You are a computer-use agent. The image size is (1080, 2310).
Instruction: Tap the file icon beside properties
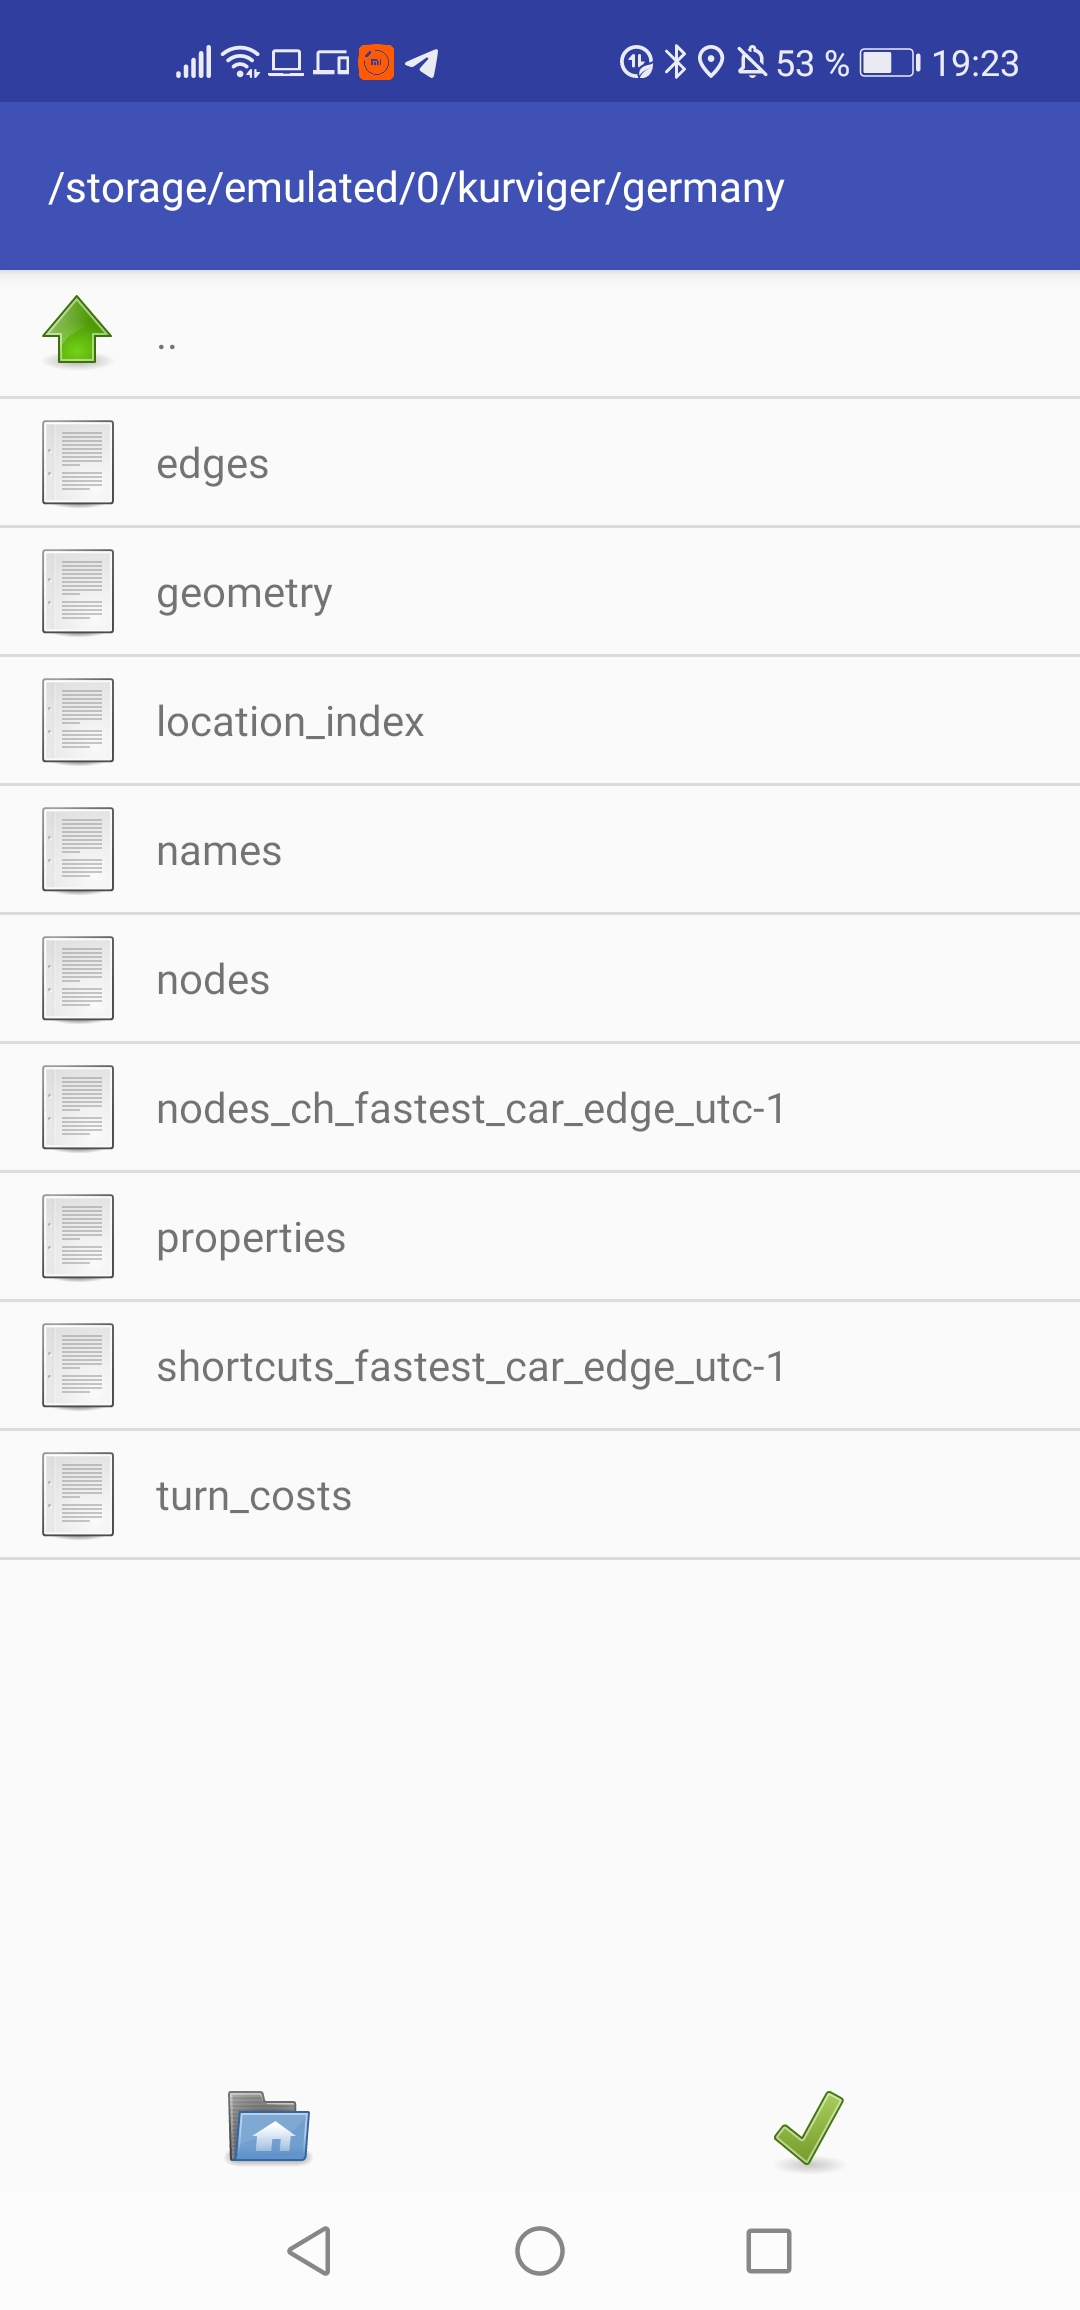point(78,1237)
